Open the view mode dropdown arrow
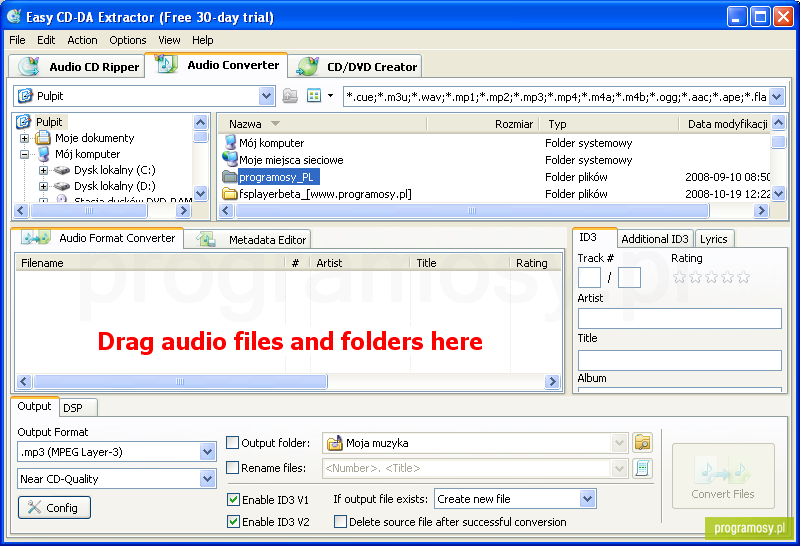 pyautogui.click(x=331, y=96)
